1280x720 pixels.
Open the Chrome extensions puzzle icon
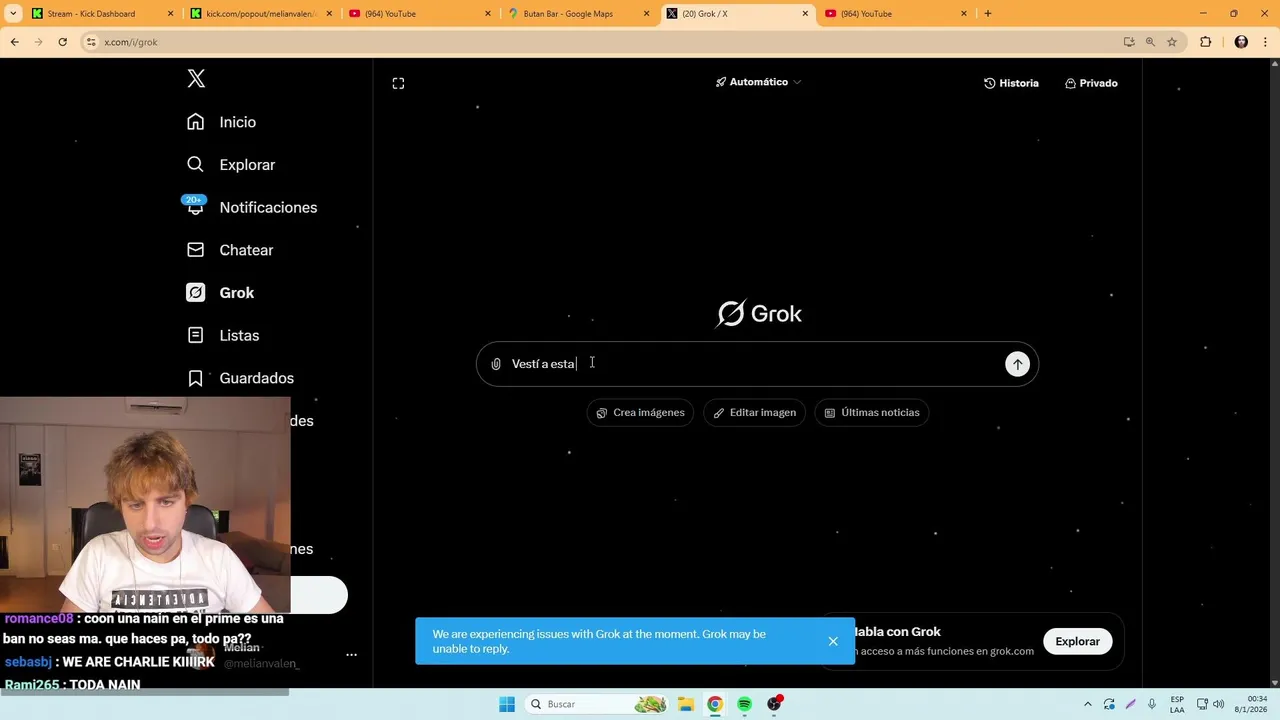click(1205, 42)
